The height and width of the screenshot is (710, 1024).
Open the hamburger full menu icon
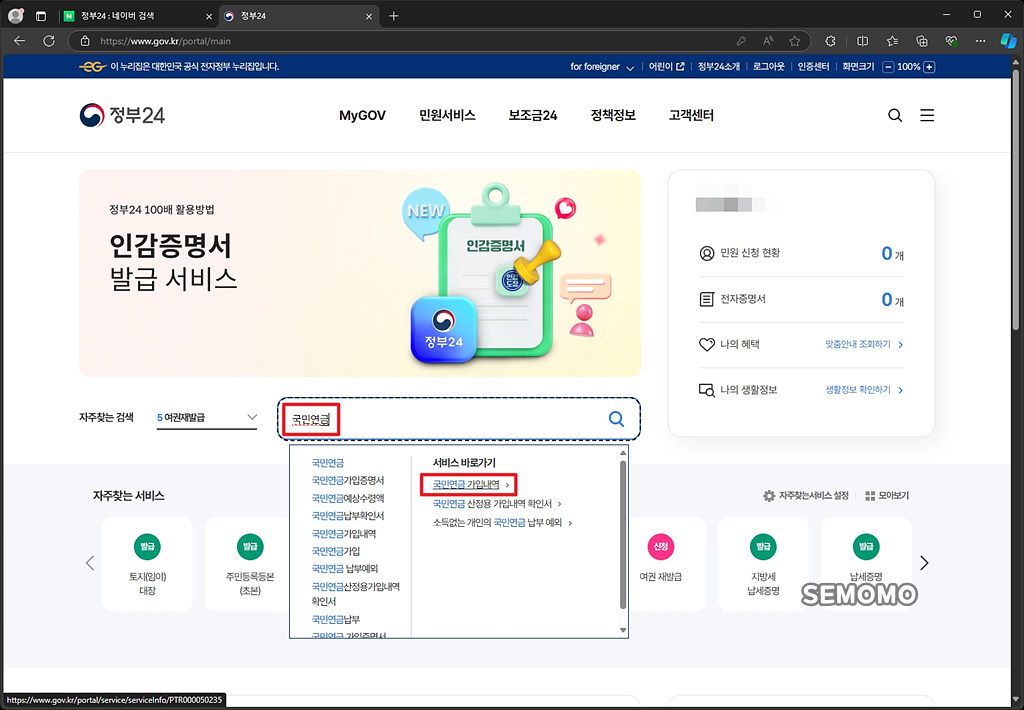point(927,116)
